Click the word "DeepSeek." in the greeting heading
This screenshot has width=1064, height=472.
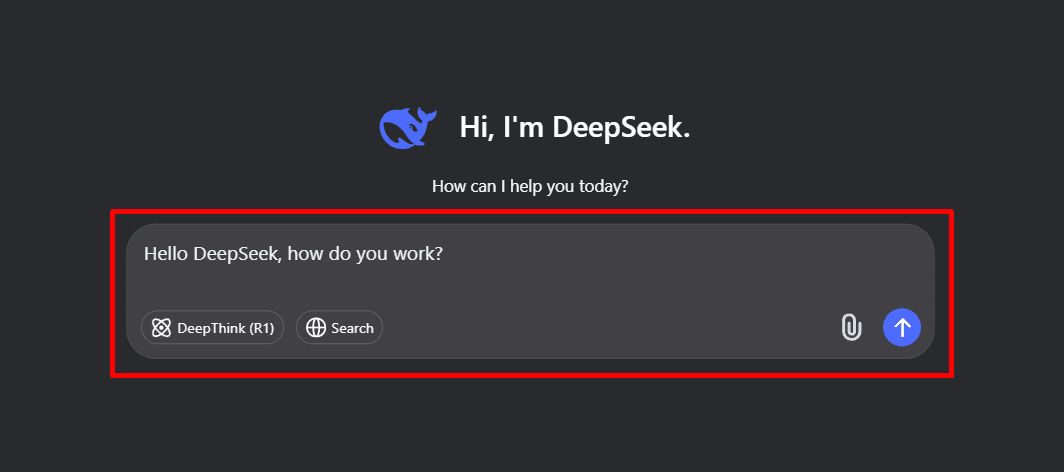pyautogui.click(x=621, y=127)
